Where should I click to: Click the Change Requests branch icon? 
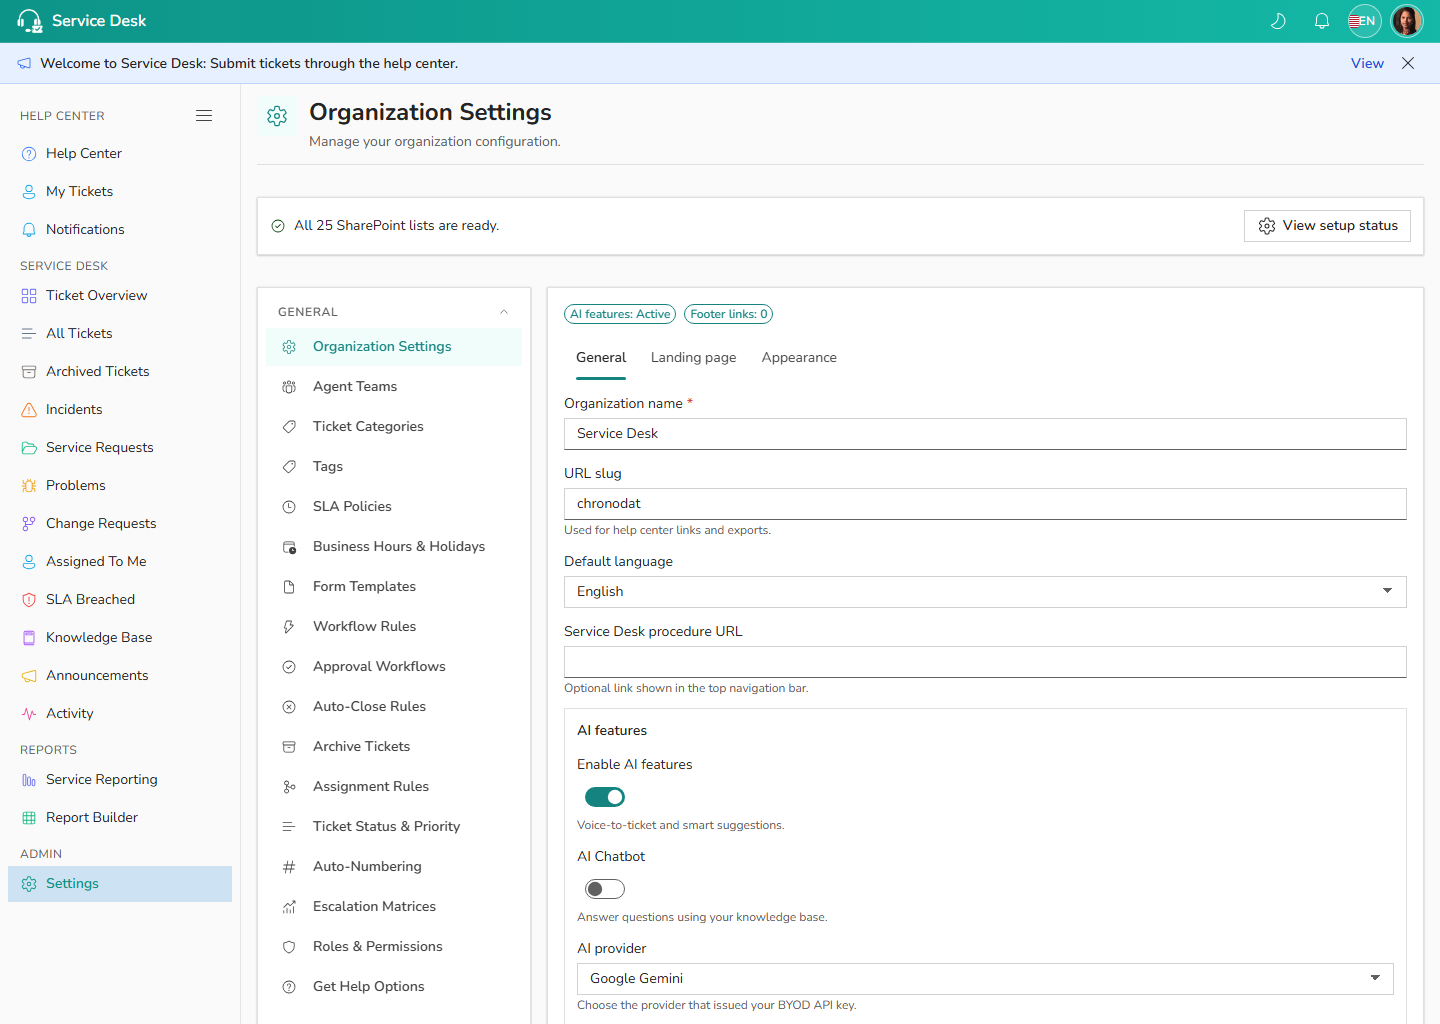29,524
